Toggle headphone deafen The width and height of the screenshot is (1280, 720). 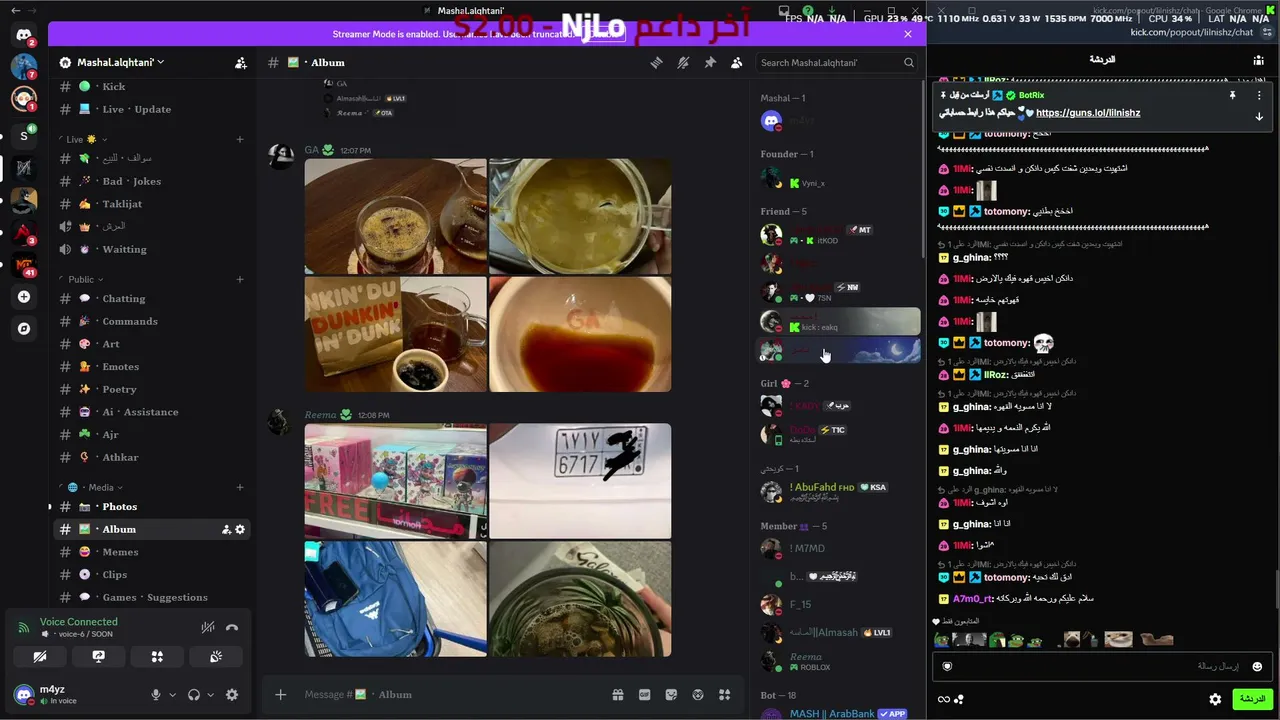pyautogui.click(x=194, y=695)
